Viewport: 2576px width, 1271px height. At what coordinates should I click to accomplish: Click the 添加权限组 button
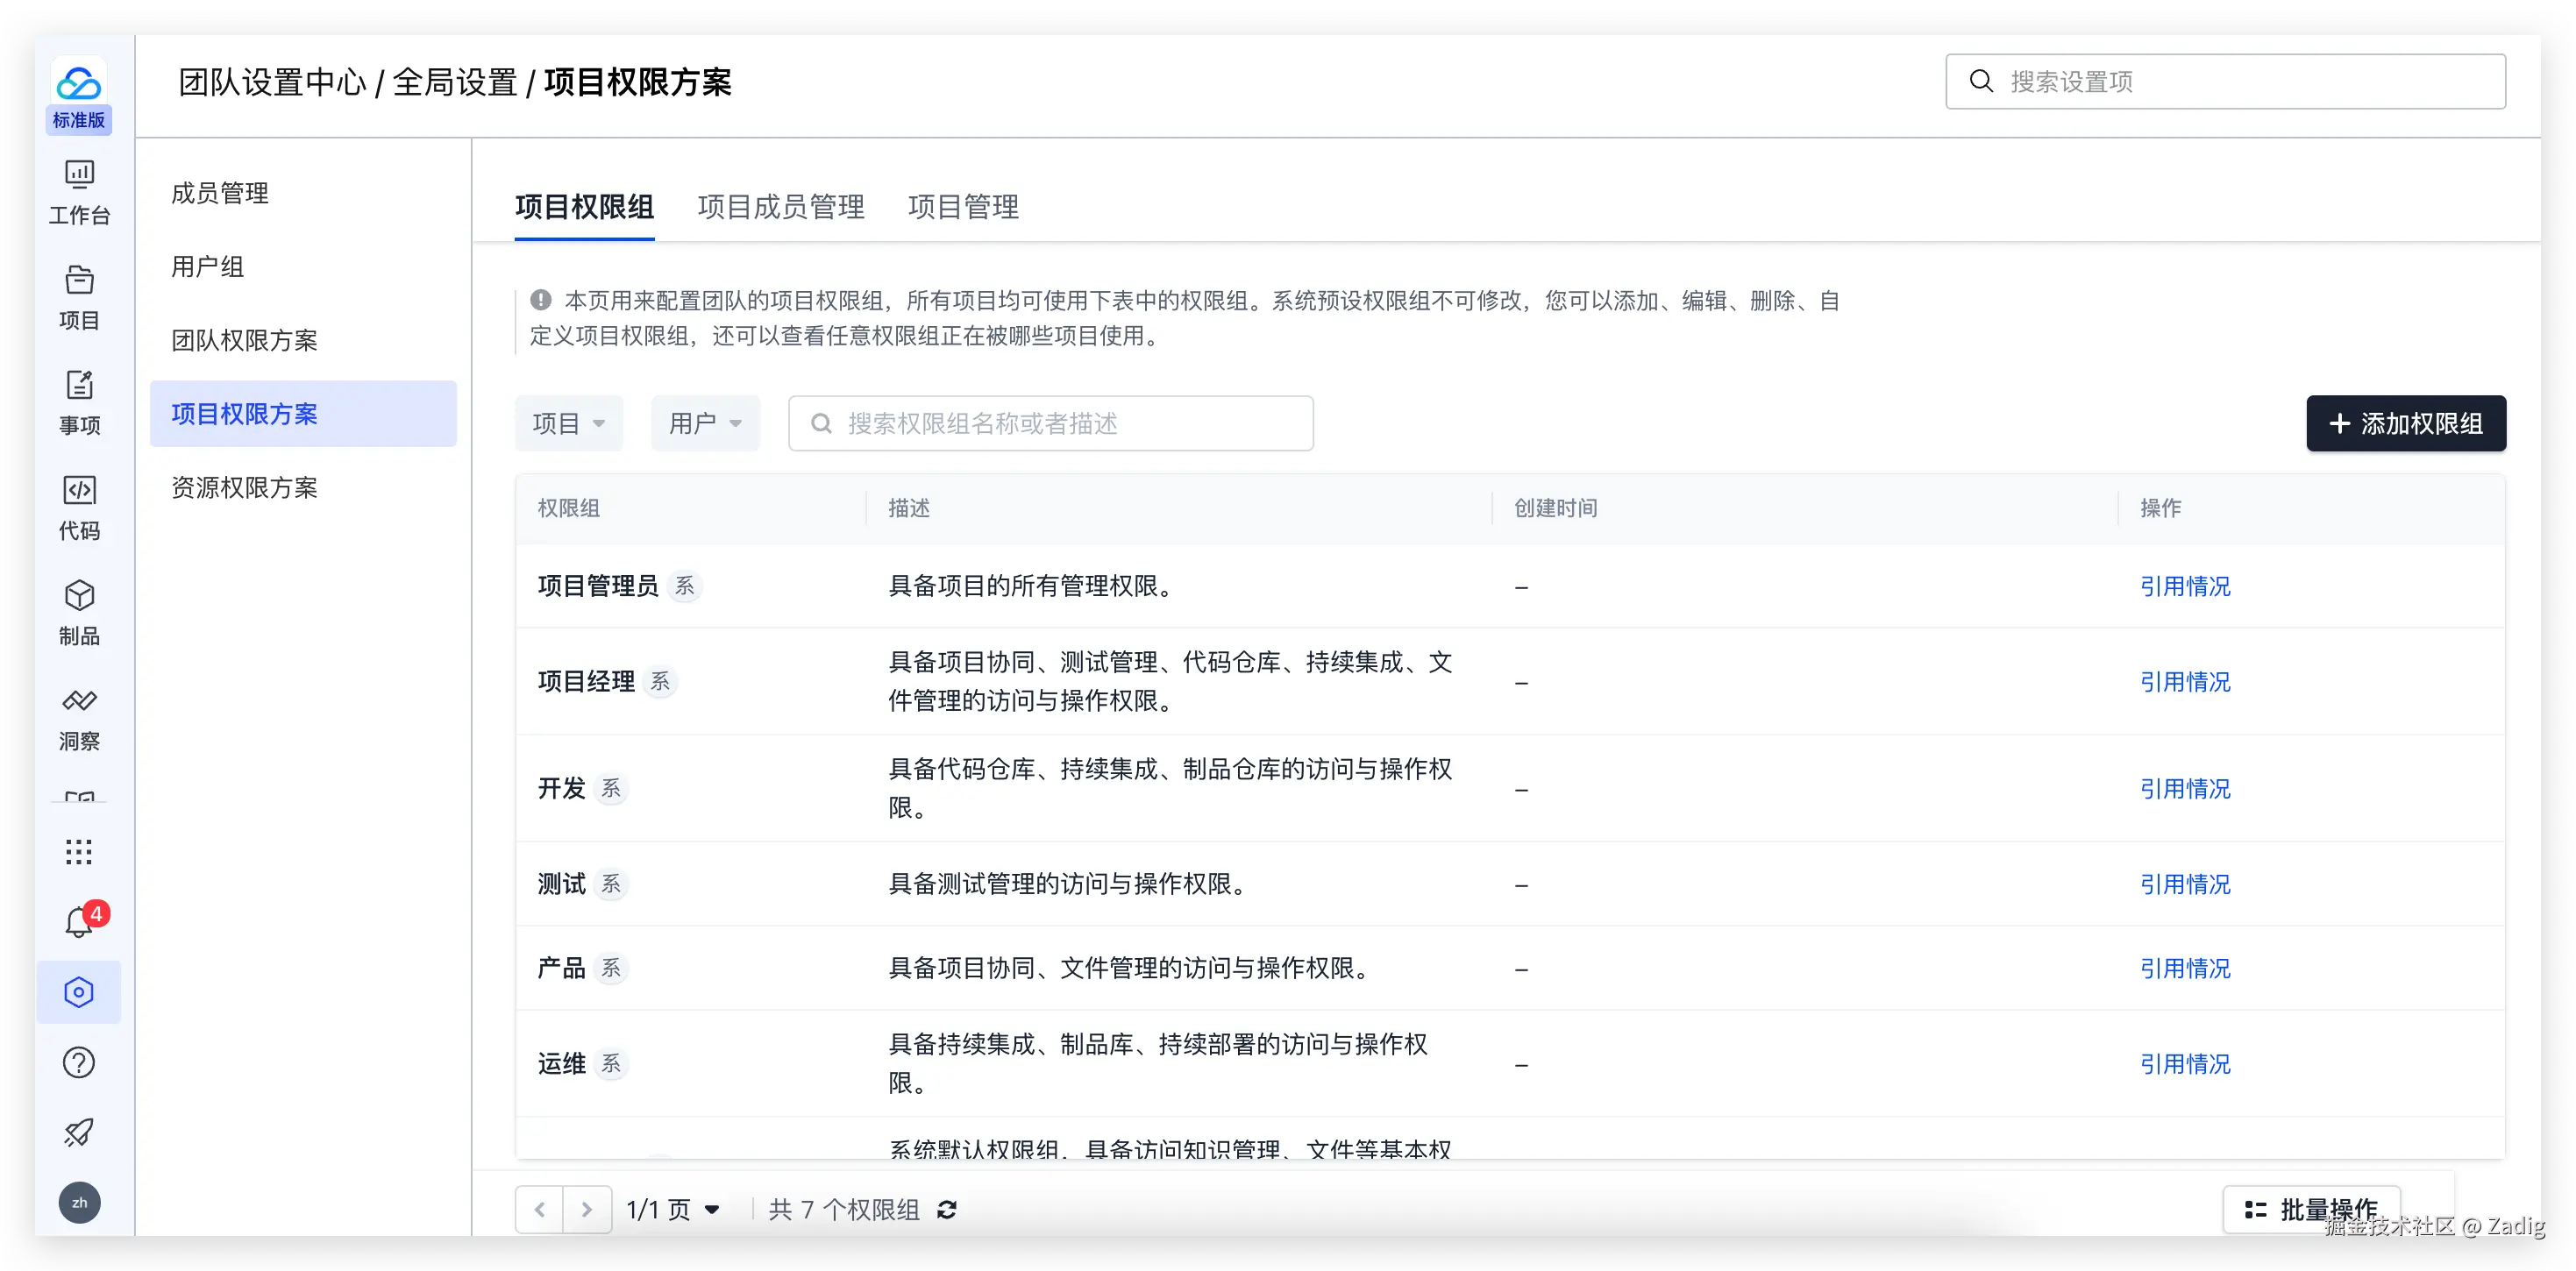point(2406,423)
